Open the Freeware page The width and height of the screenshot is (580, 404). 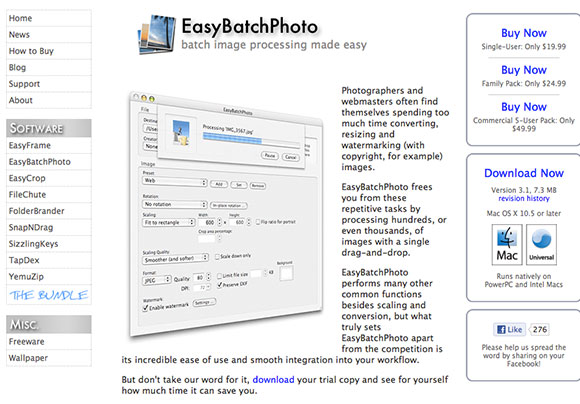tap(48, 341)
